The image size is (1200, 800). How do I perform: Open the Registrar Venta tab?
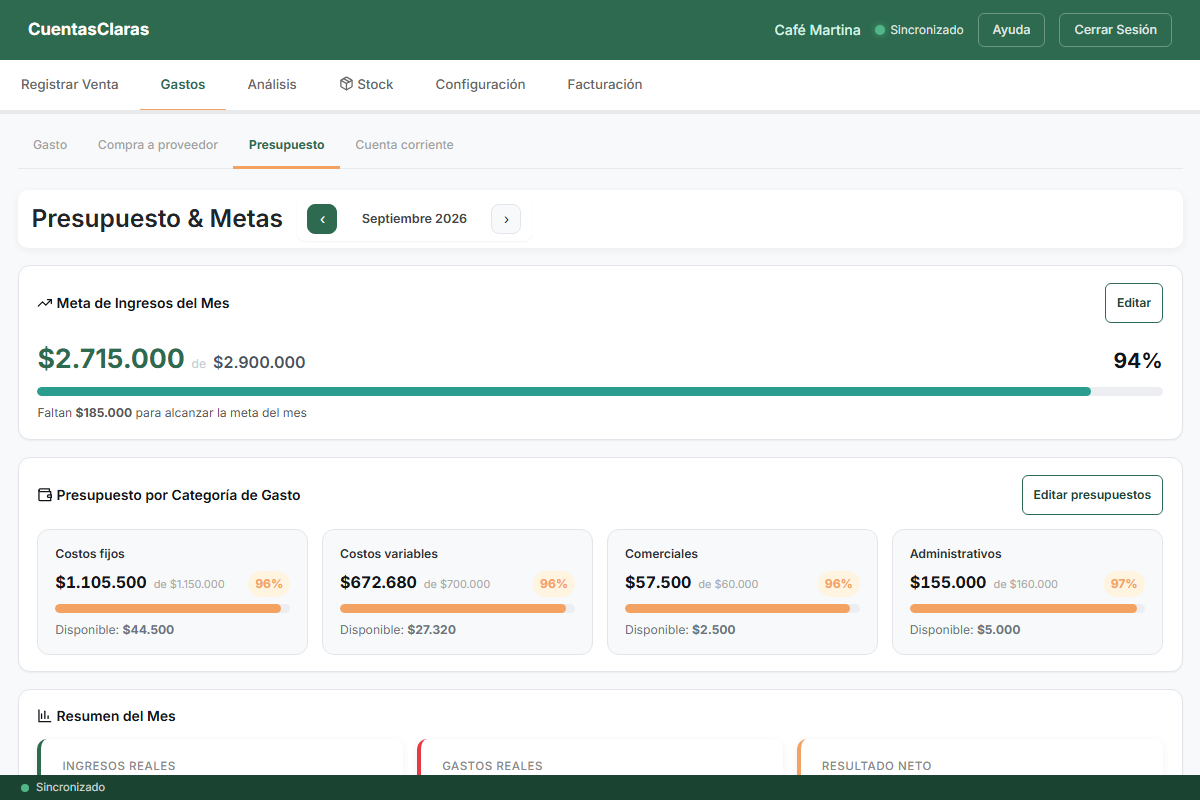pos(70,85)
